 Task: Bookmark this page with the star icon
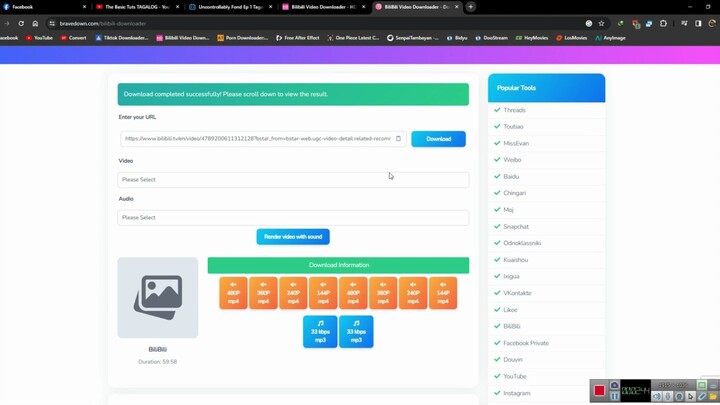point(601,23)
